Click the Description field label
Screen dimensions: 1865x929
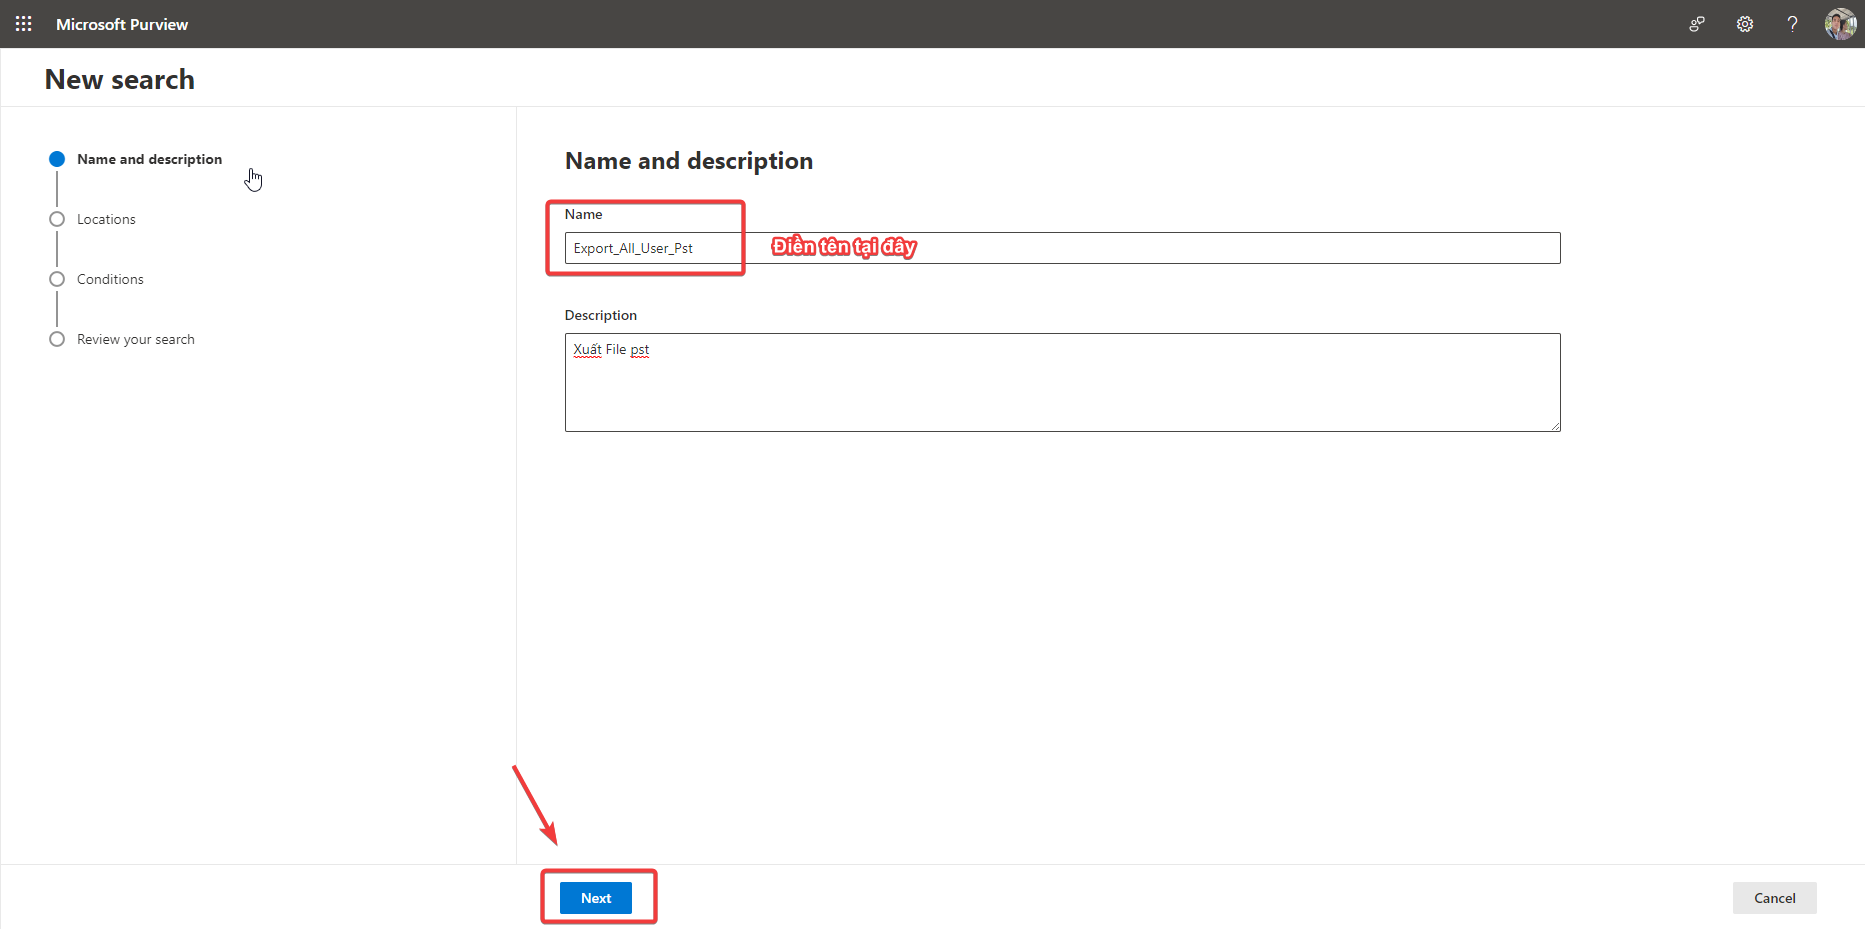[600, 315]
